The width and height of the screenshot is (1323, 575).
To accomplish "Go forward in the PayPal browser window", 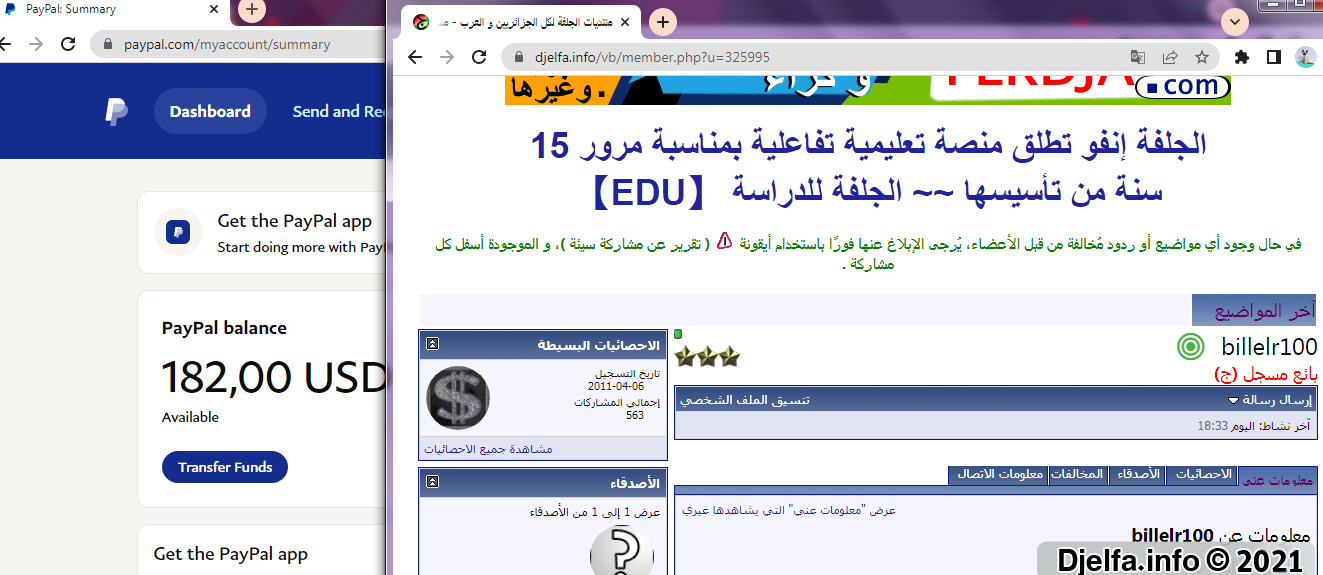I will (x=36, y=44).
